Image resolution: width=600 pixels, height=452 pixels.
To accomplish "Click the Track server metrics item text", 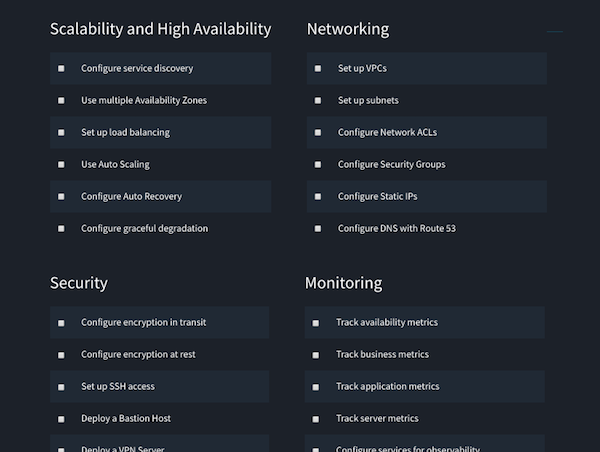I will [x=377, y=419].
